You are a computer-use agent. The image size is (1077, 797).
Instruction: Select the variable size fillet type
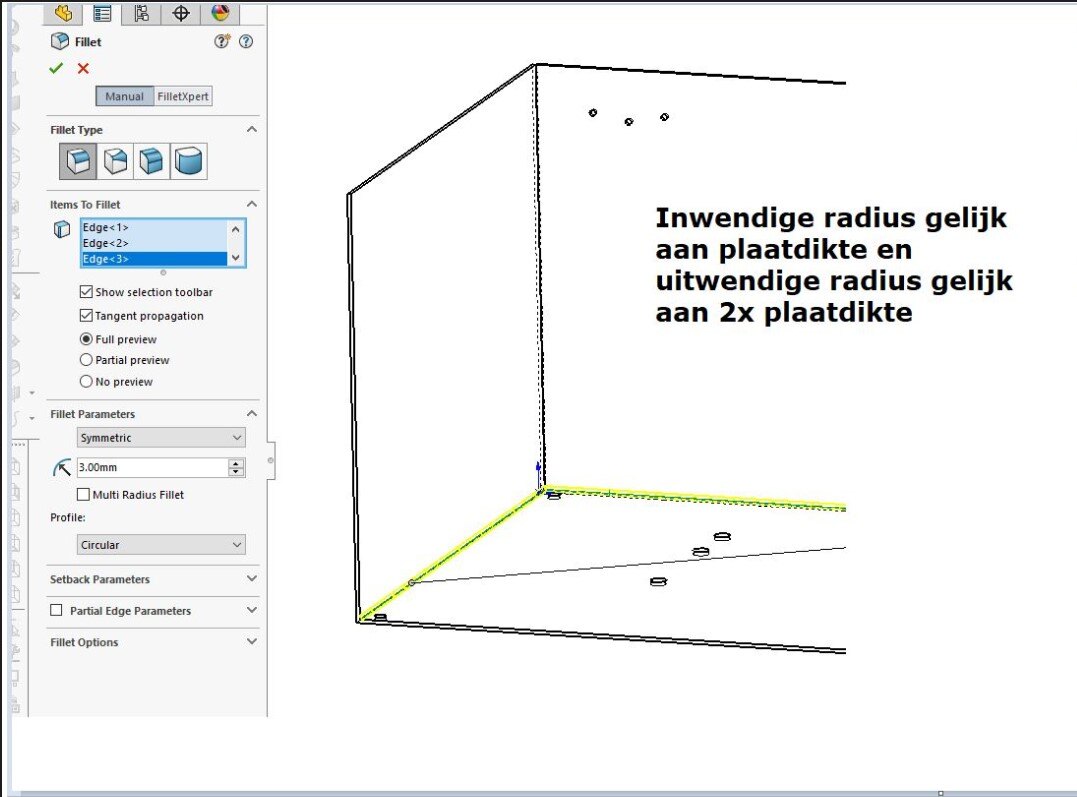(115, 161)
